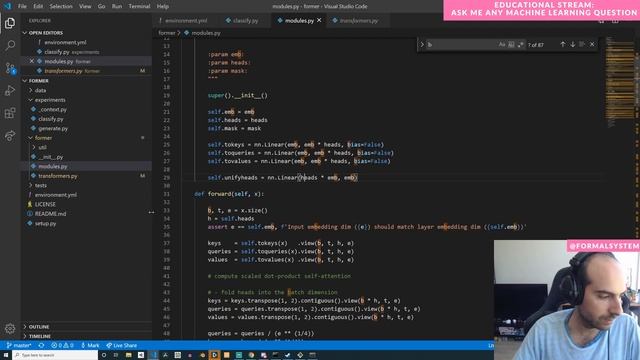Open the Source Control view
640x360 pixels.
point(10,68)
